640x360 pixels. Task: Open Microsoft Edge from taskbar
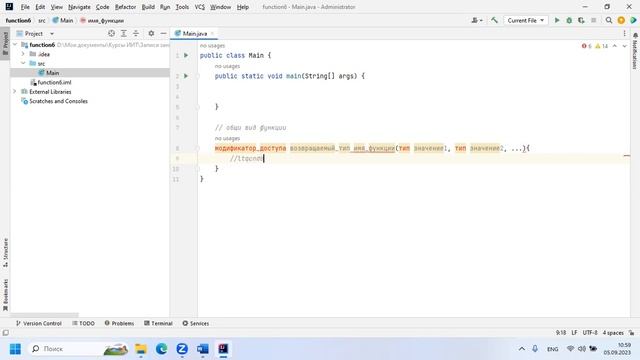pyautogui.click(x=162, y=349)
